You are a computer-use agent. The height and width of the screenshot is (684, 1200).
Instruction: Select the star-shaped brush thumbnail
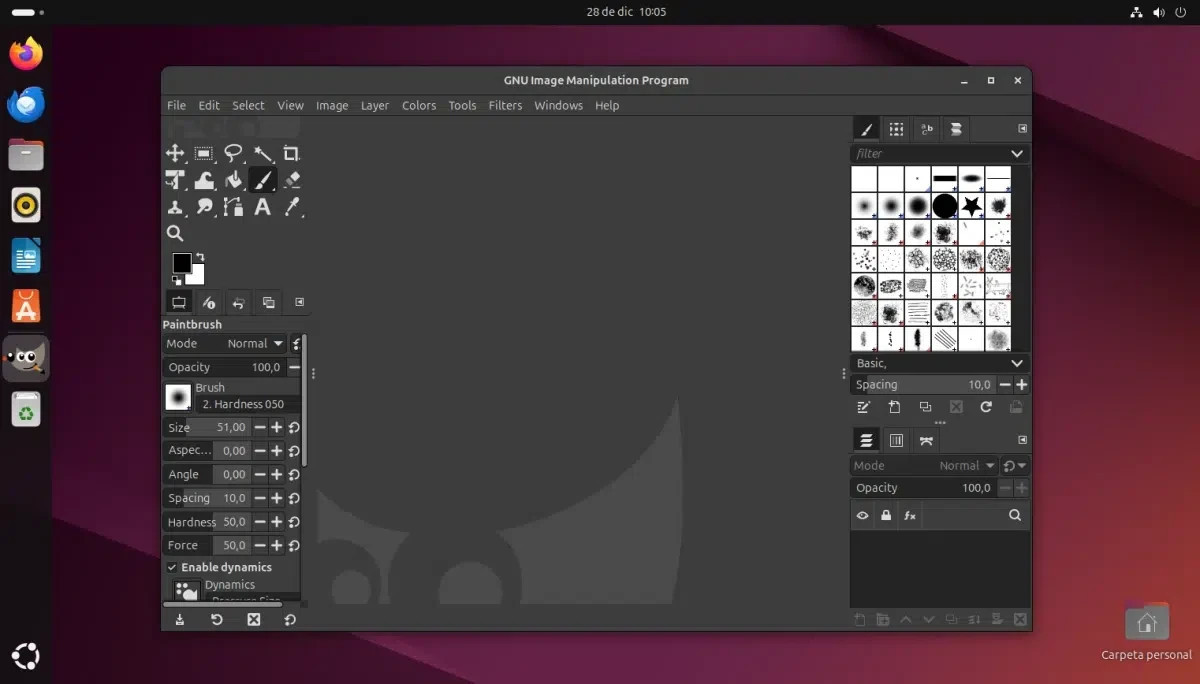pyautogui.click(x=971, y=206)
